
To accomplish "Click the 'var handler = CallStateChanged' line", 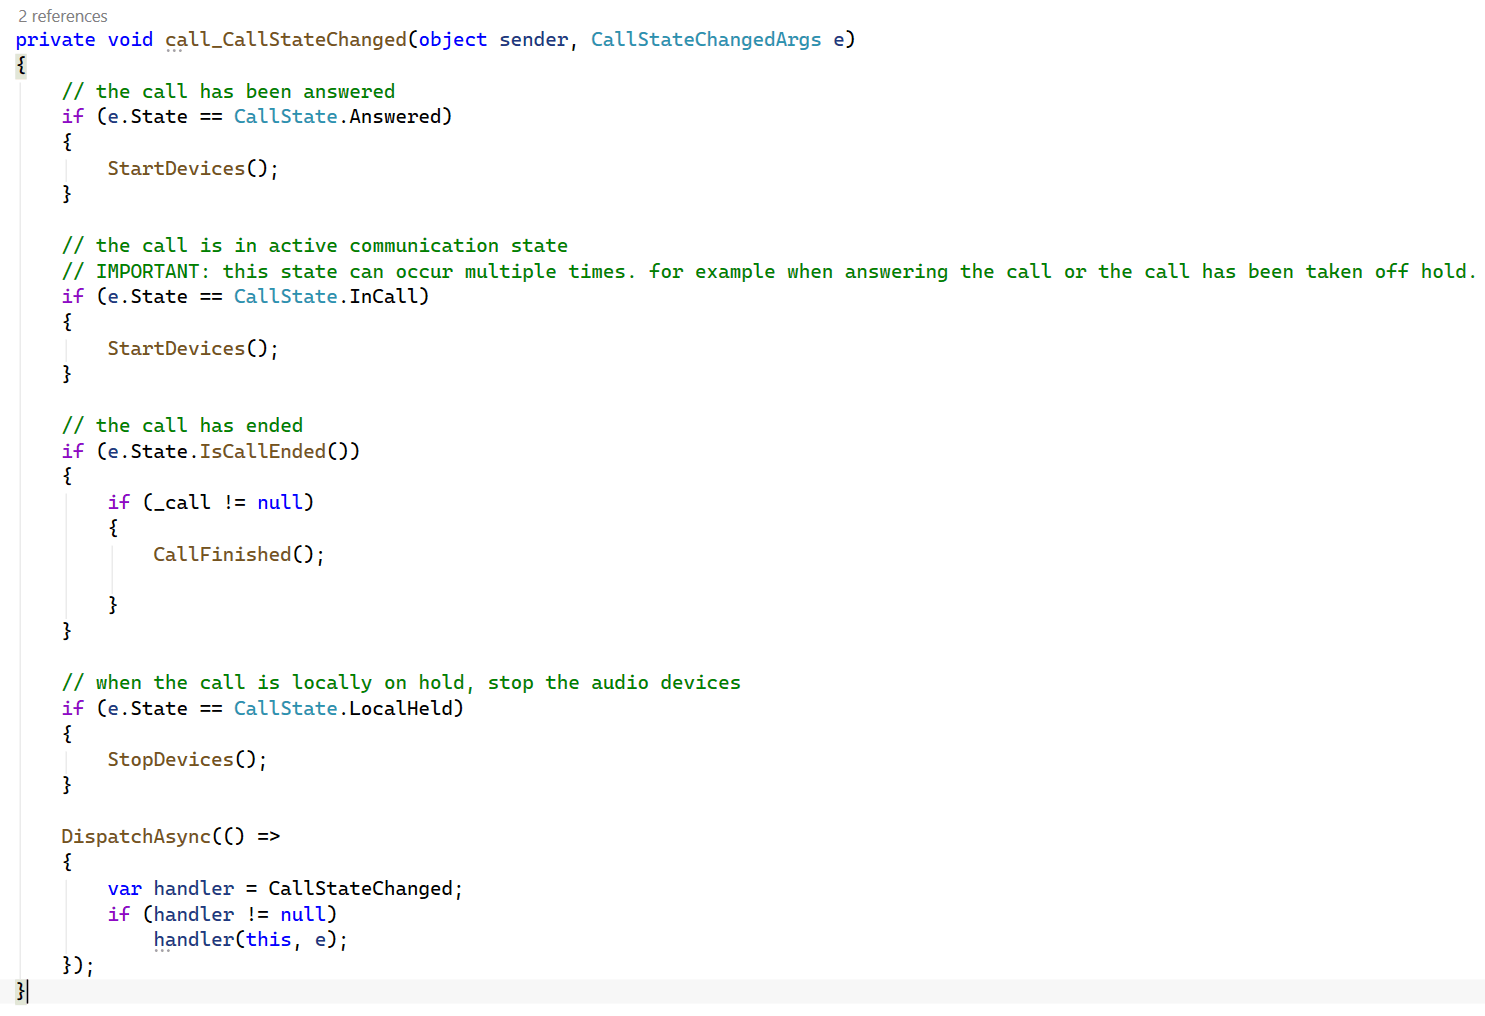I will coord(285,888).
